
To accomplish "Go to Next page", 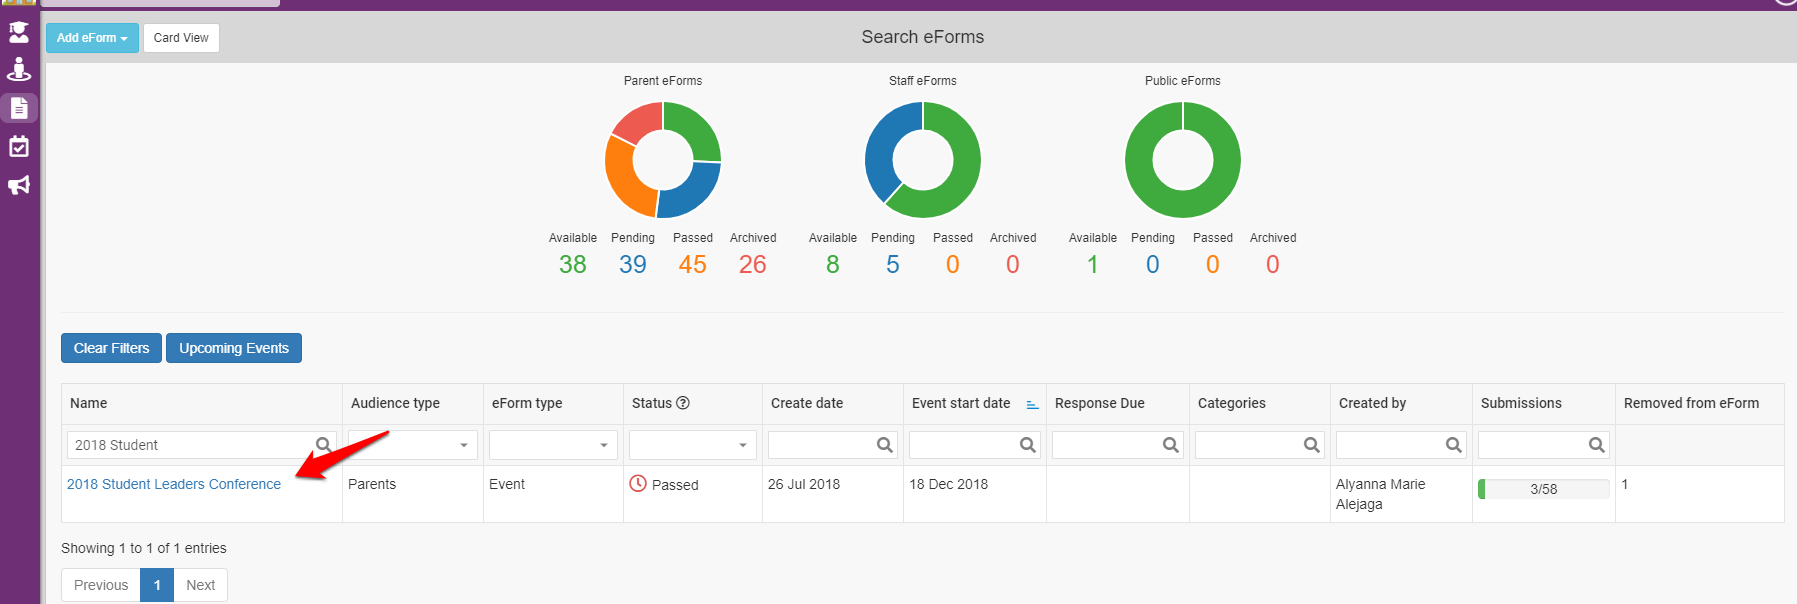I will (x=200, y=585).
